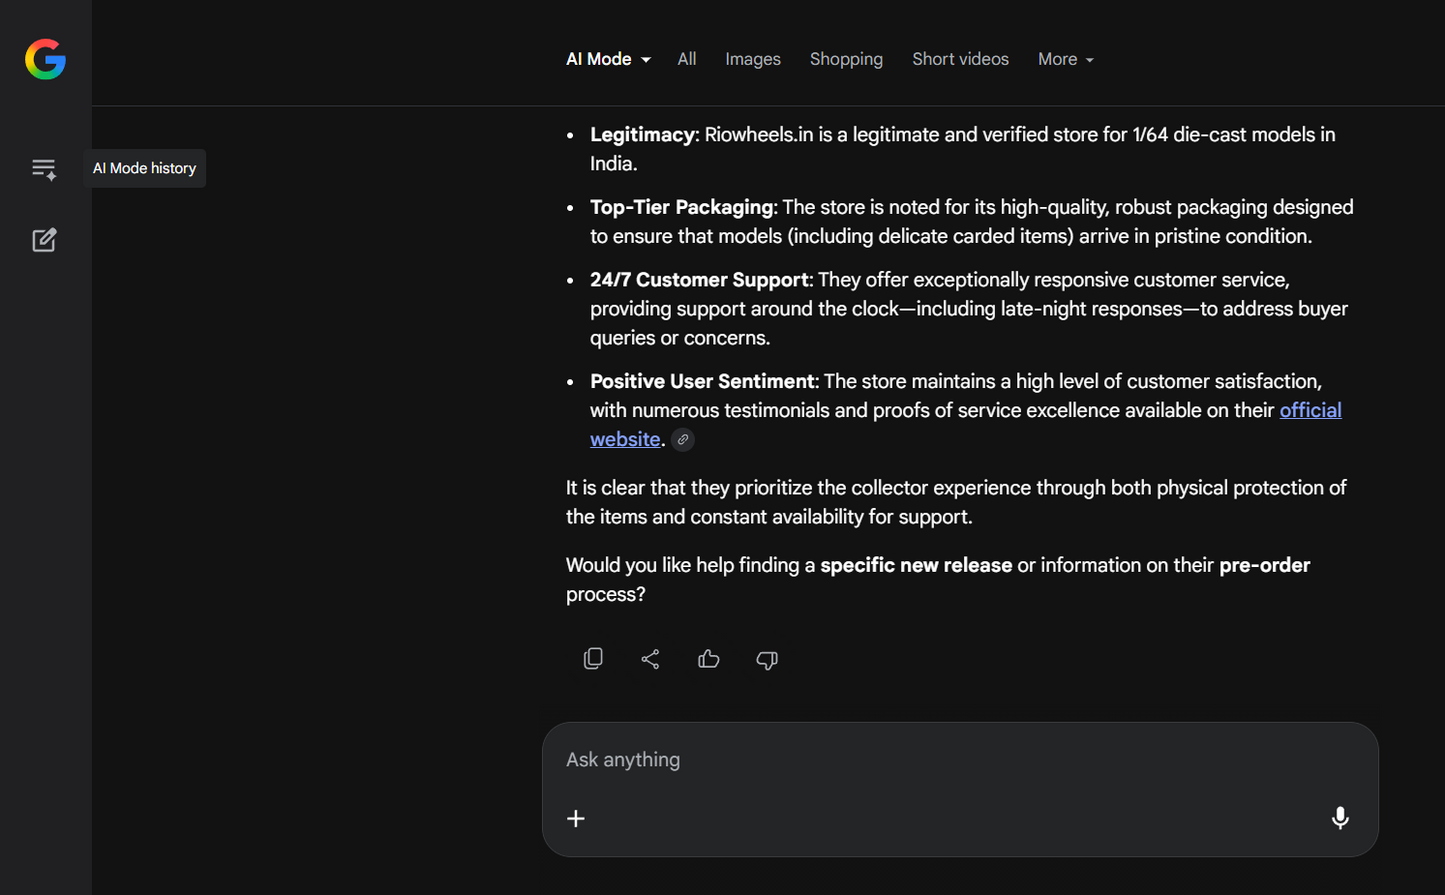
Task: Add attachment with plus icon
Action: pos(576,819)
